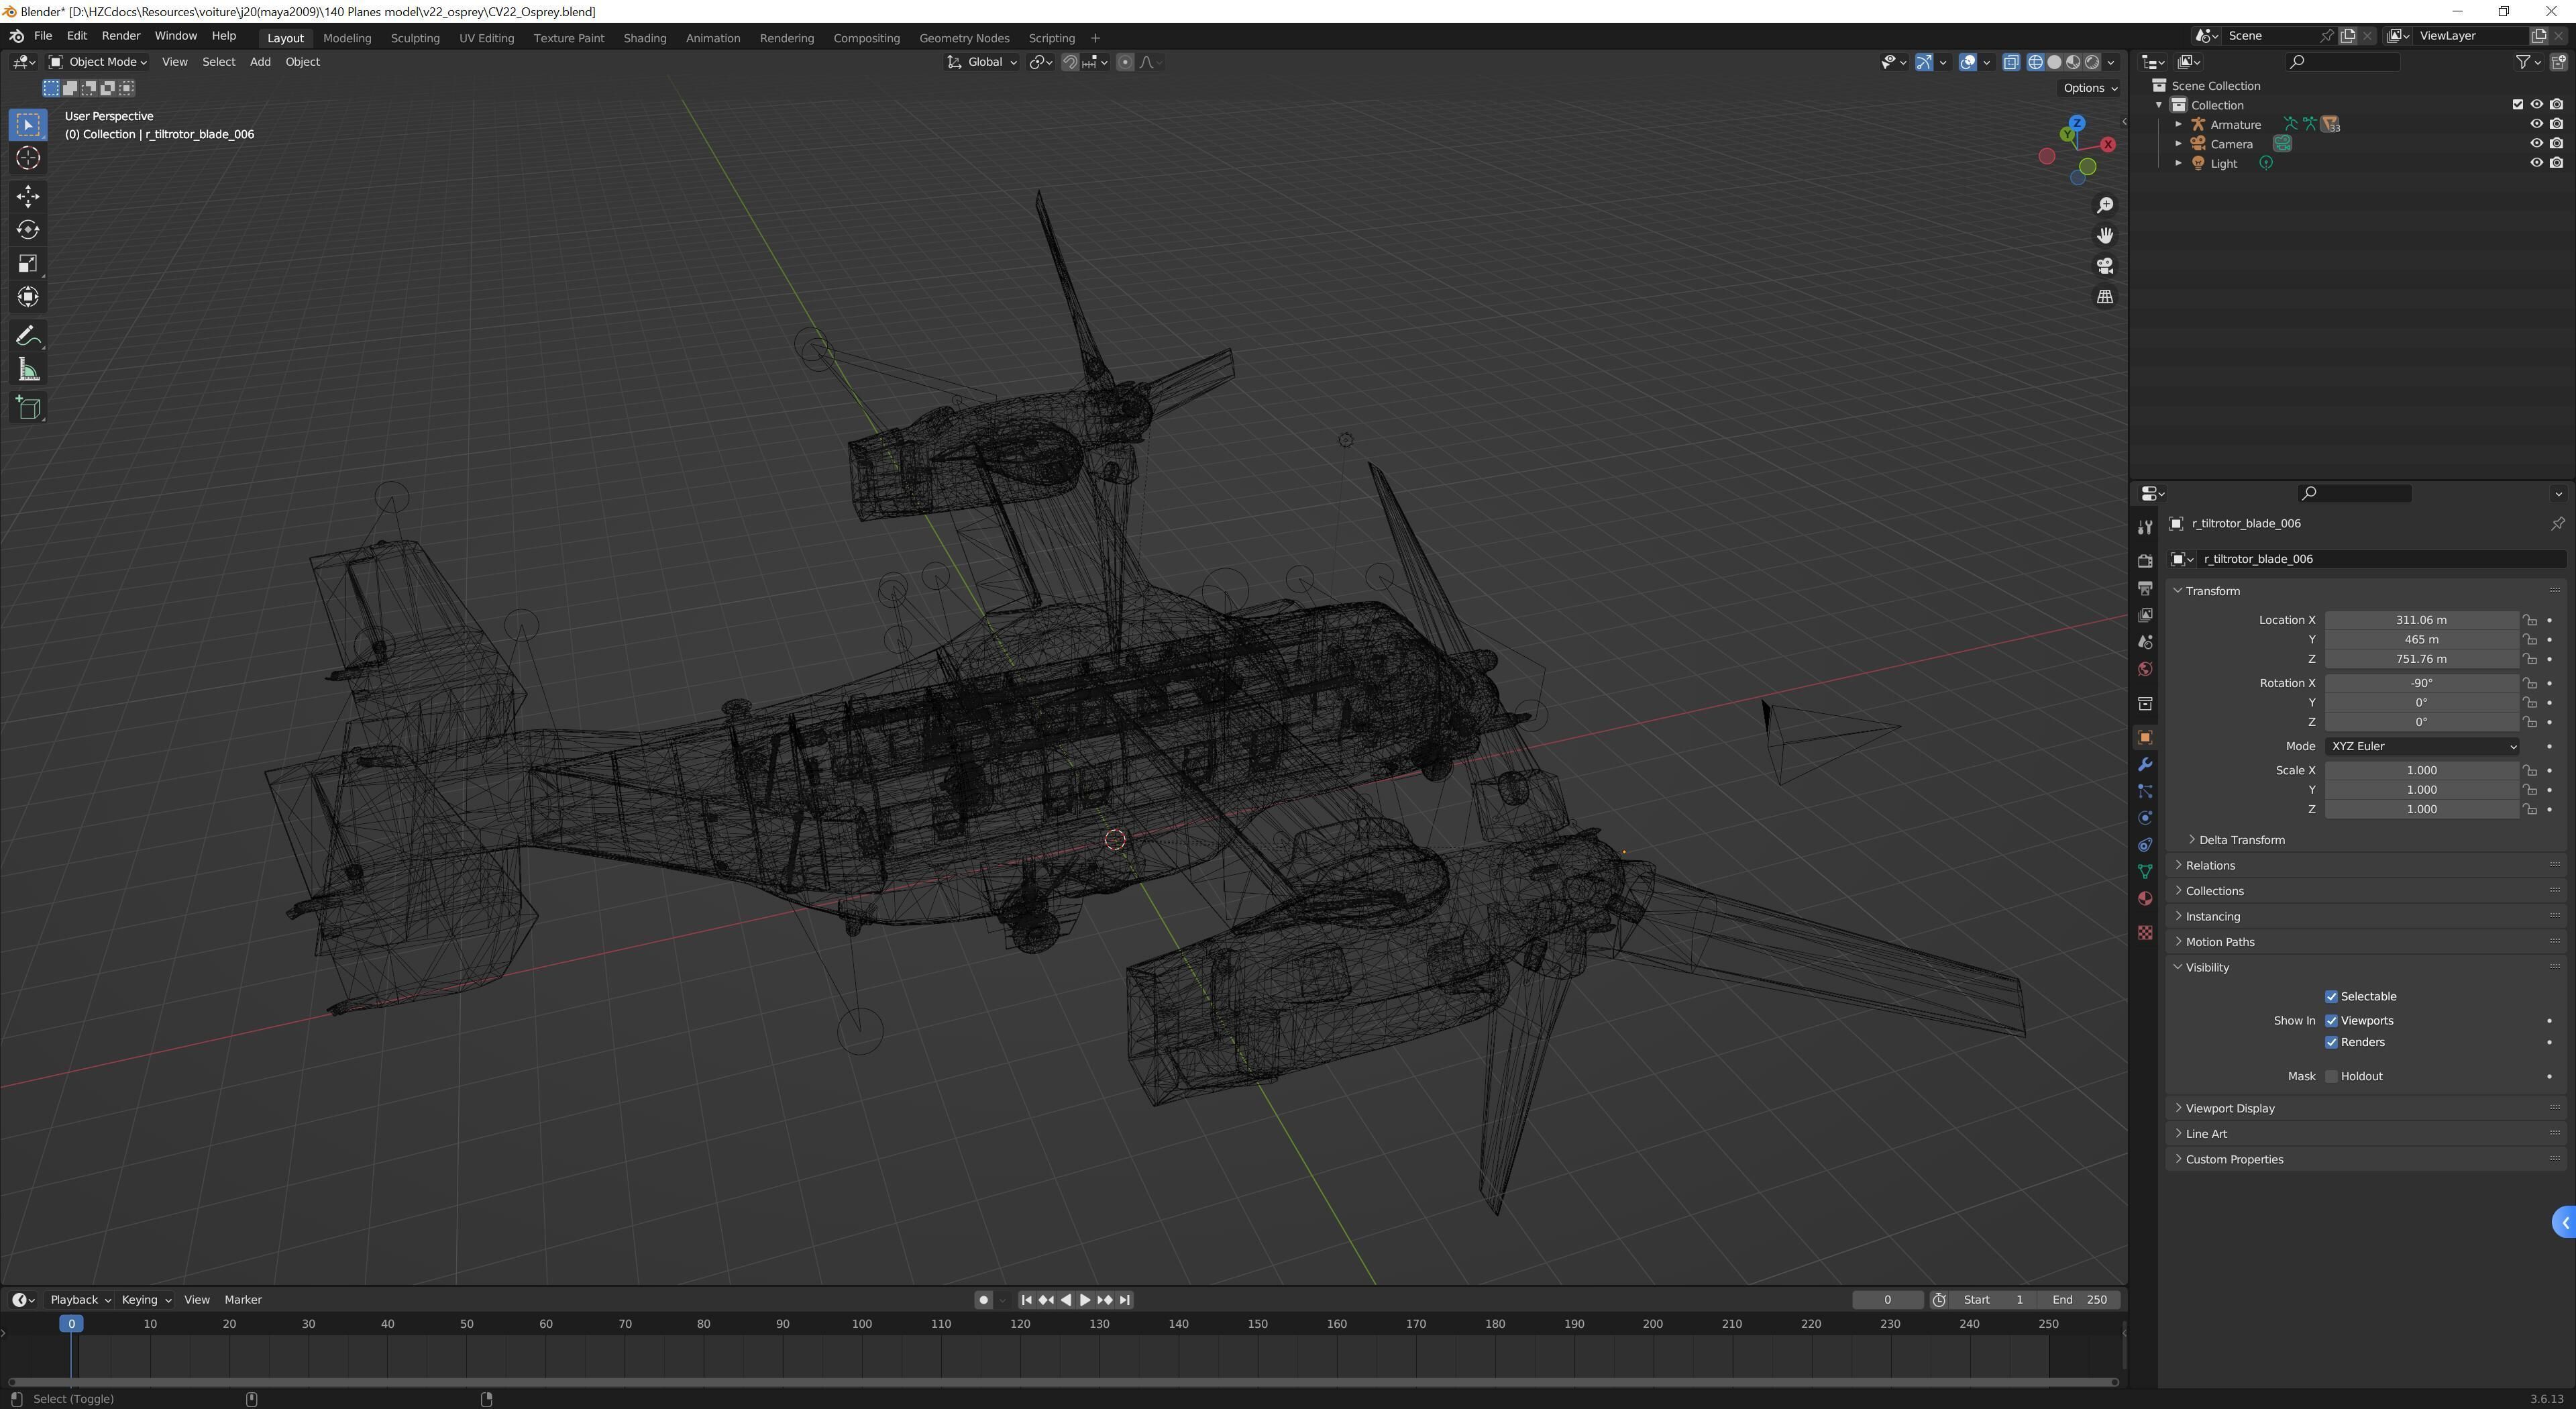Hide Armature in viewport eye icon
The height and width of the screenshot is (1409, 2576).
[2536, 124]
